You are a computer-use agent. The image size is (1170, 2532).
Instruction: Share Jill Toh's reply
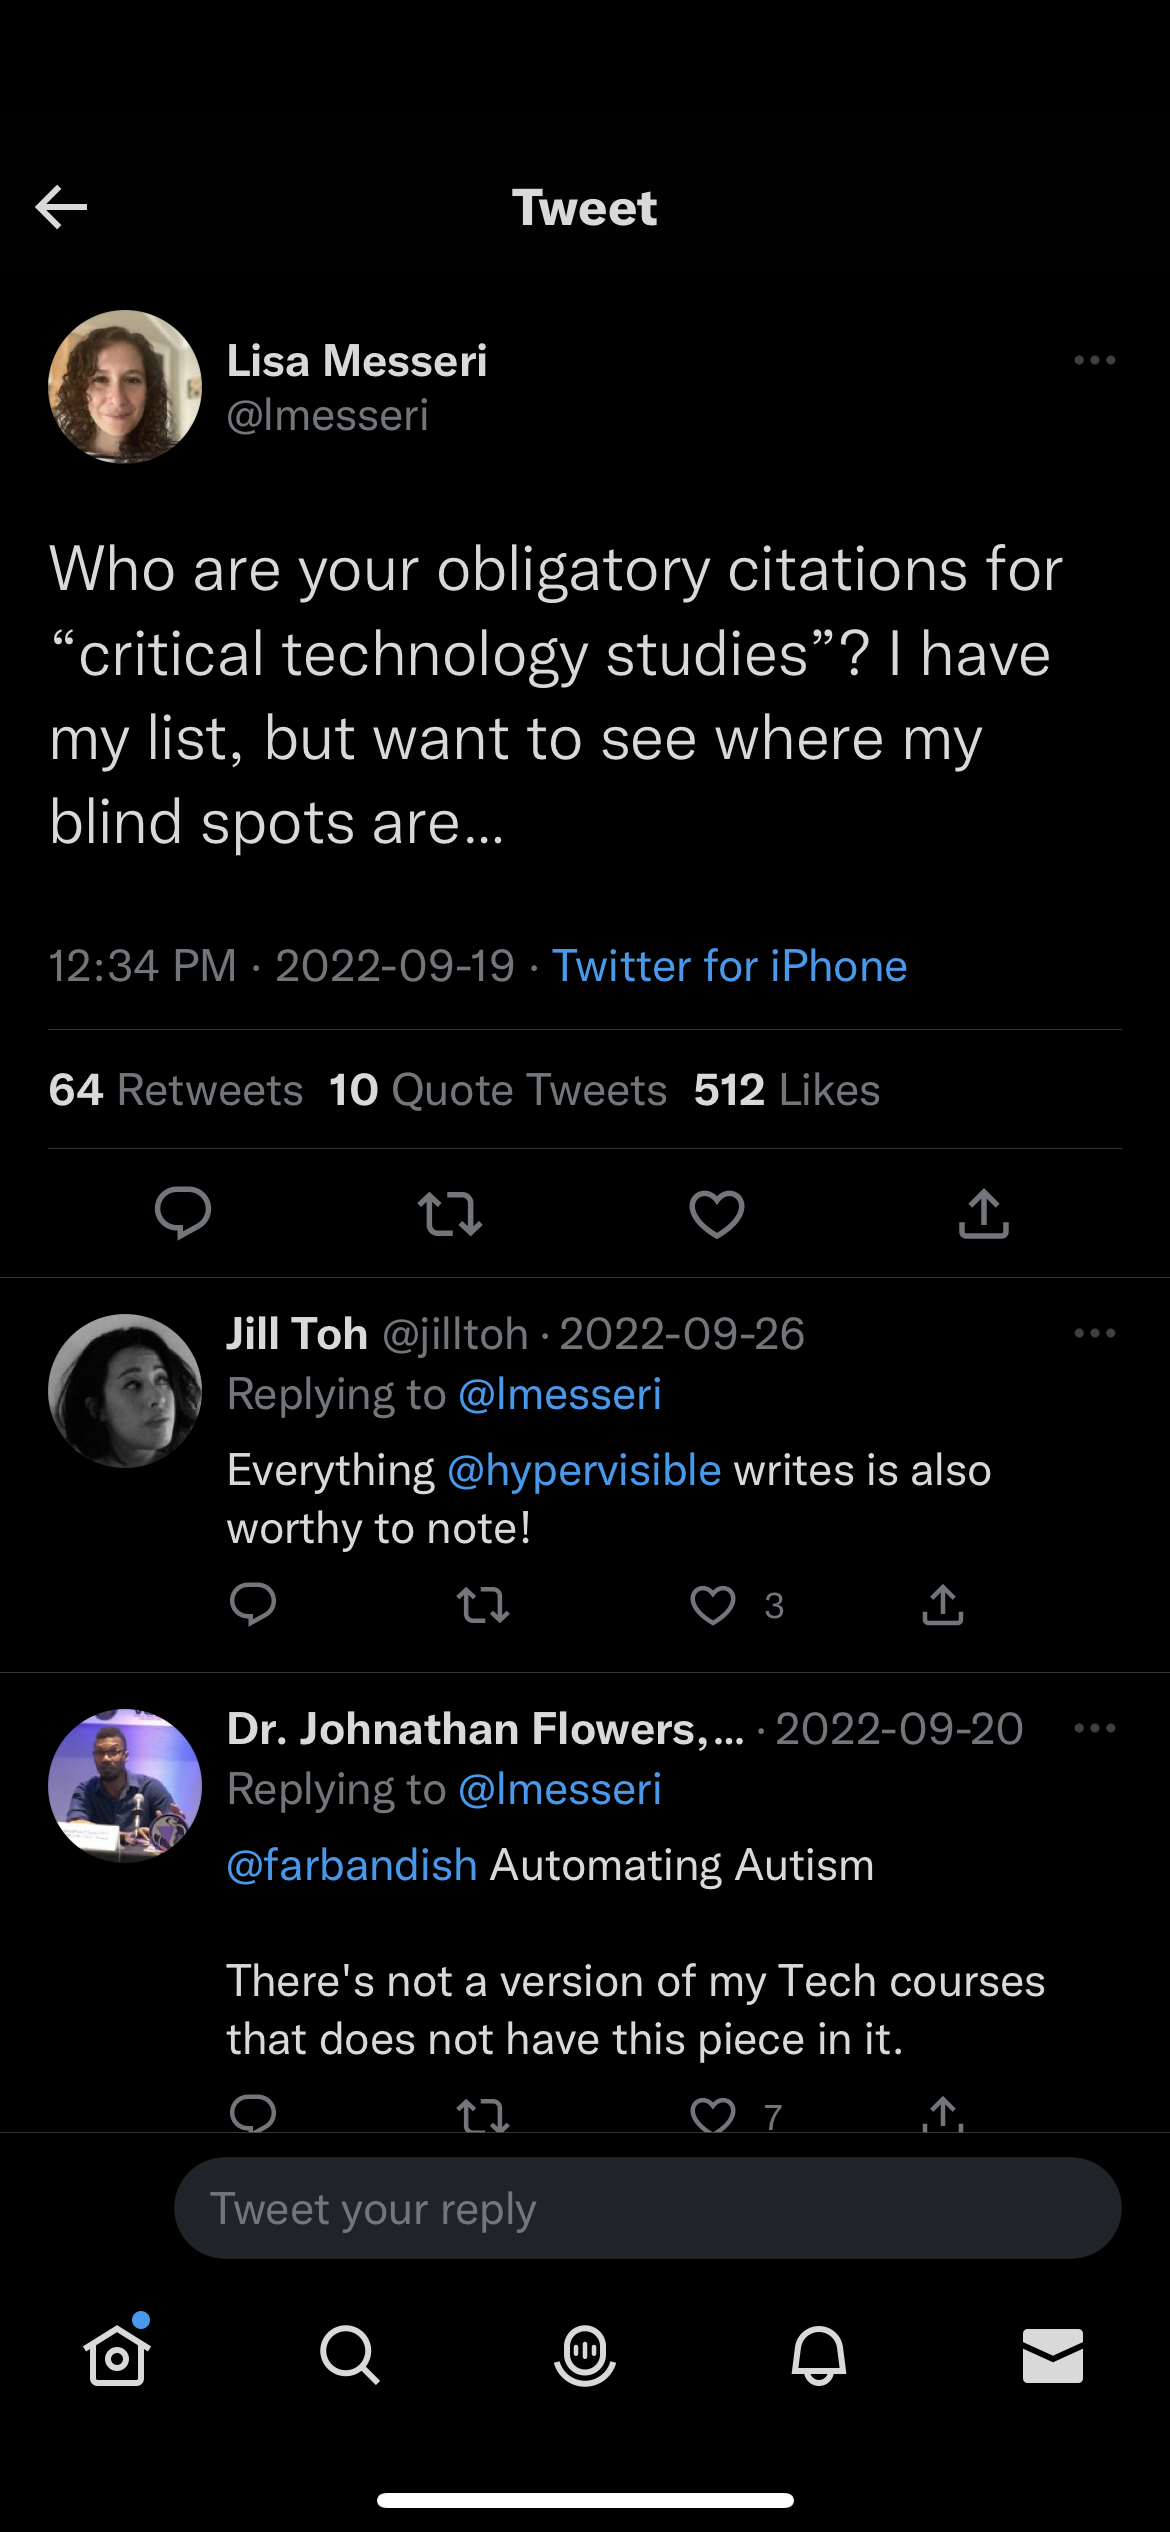pos(943,1605)
